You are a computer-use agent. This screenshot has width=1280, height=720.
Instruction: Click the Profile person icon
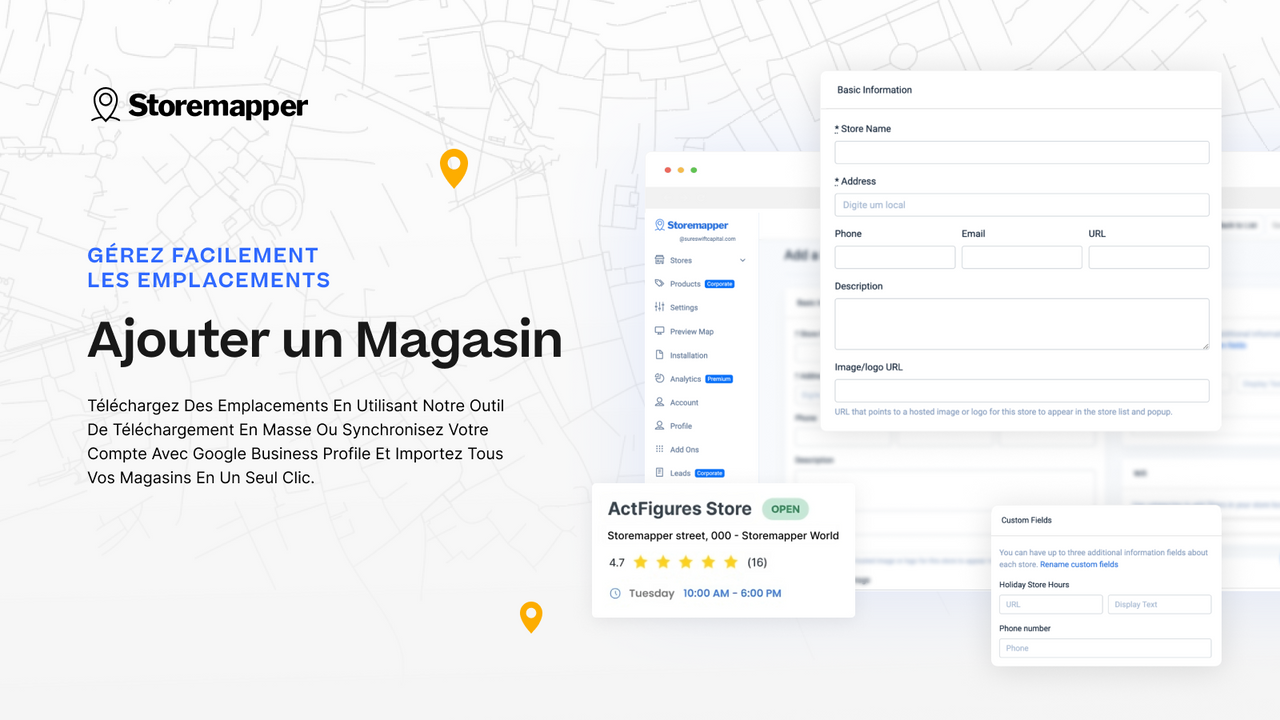[660, 426]
